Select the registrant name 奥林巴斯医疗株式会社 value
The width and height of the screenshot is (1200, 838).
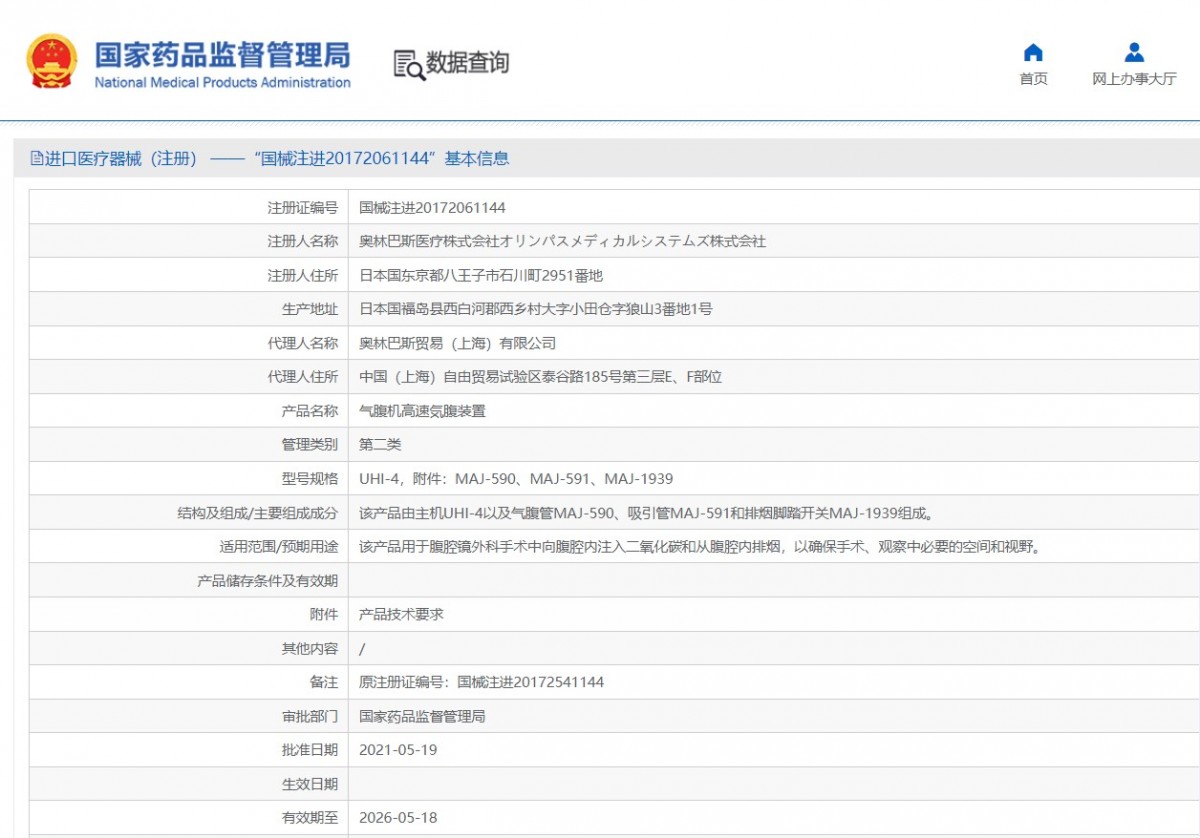coord(562,241)
